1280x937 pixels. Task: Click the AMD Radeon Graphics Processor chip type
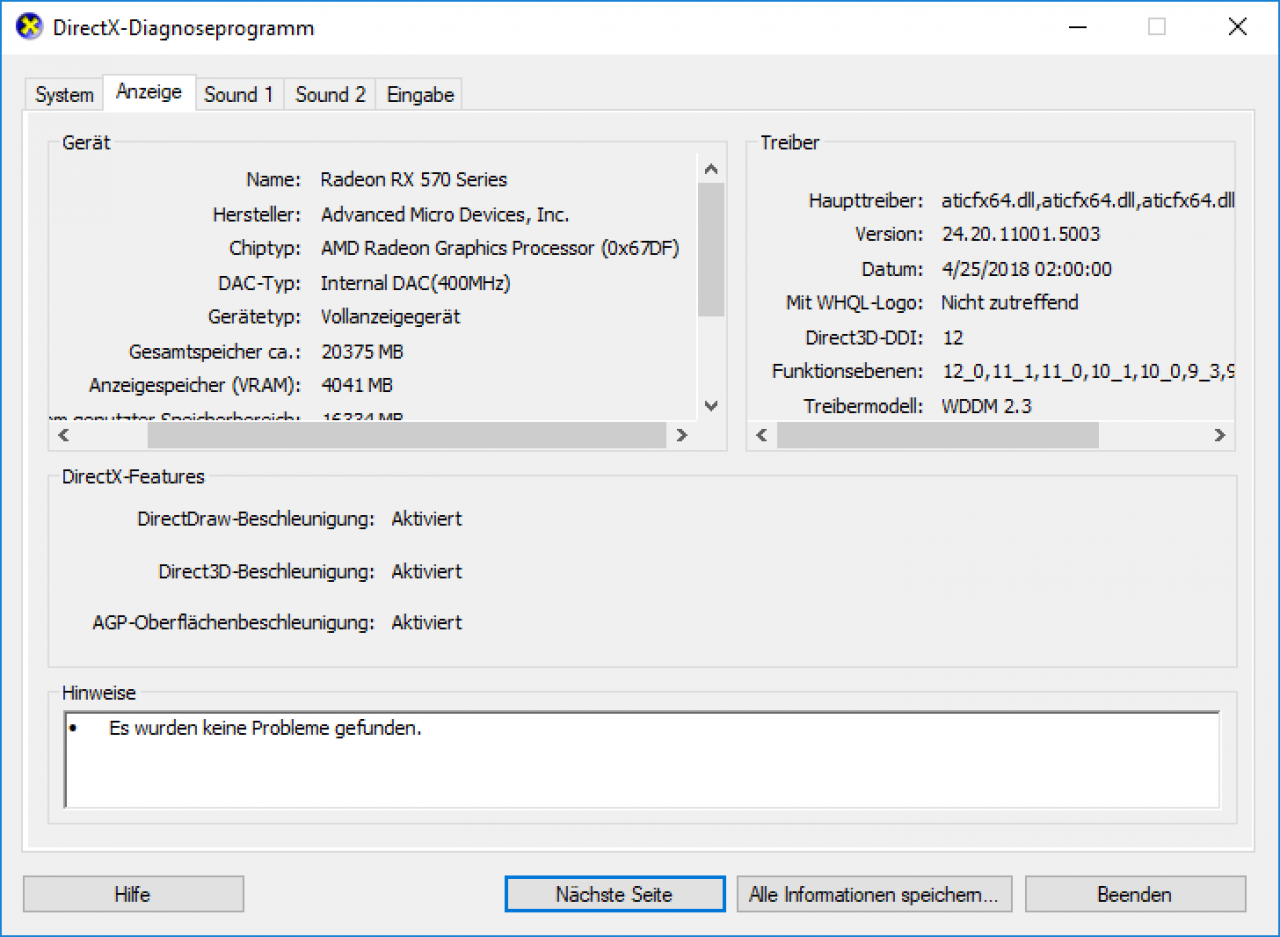[x=500, y=249]
